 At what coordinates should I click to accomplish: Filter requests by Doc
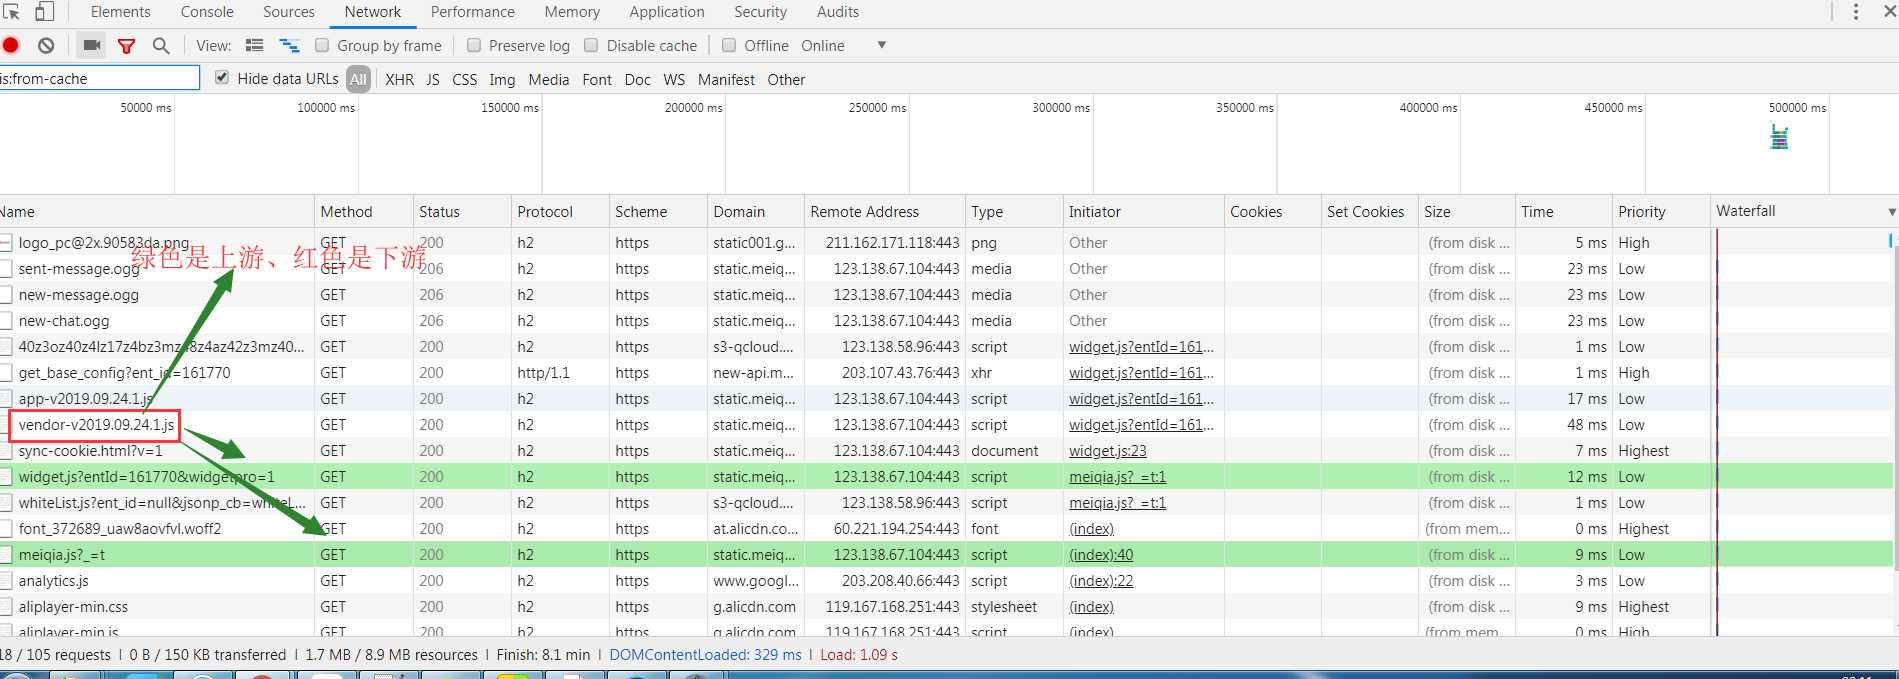click(637, 79)
